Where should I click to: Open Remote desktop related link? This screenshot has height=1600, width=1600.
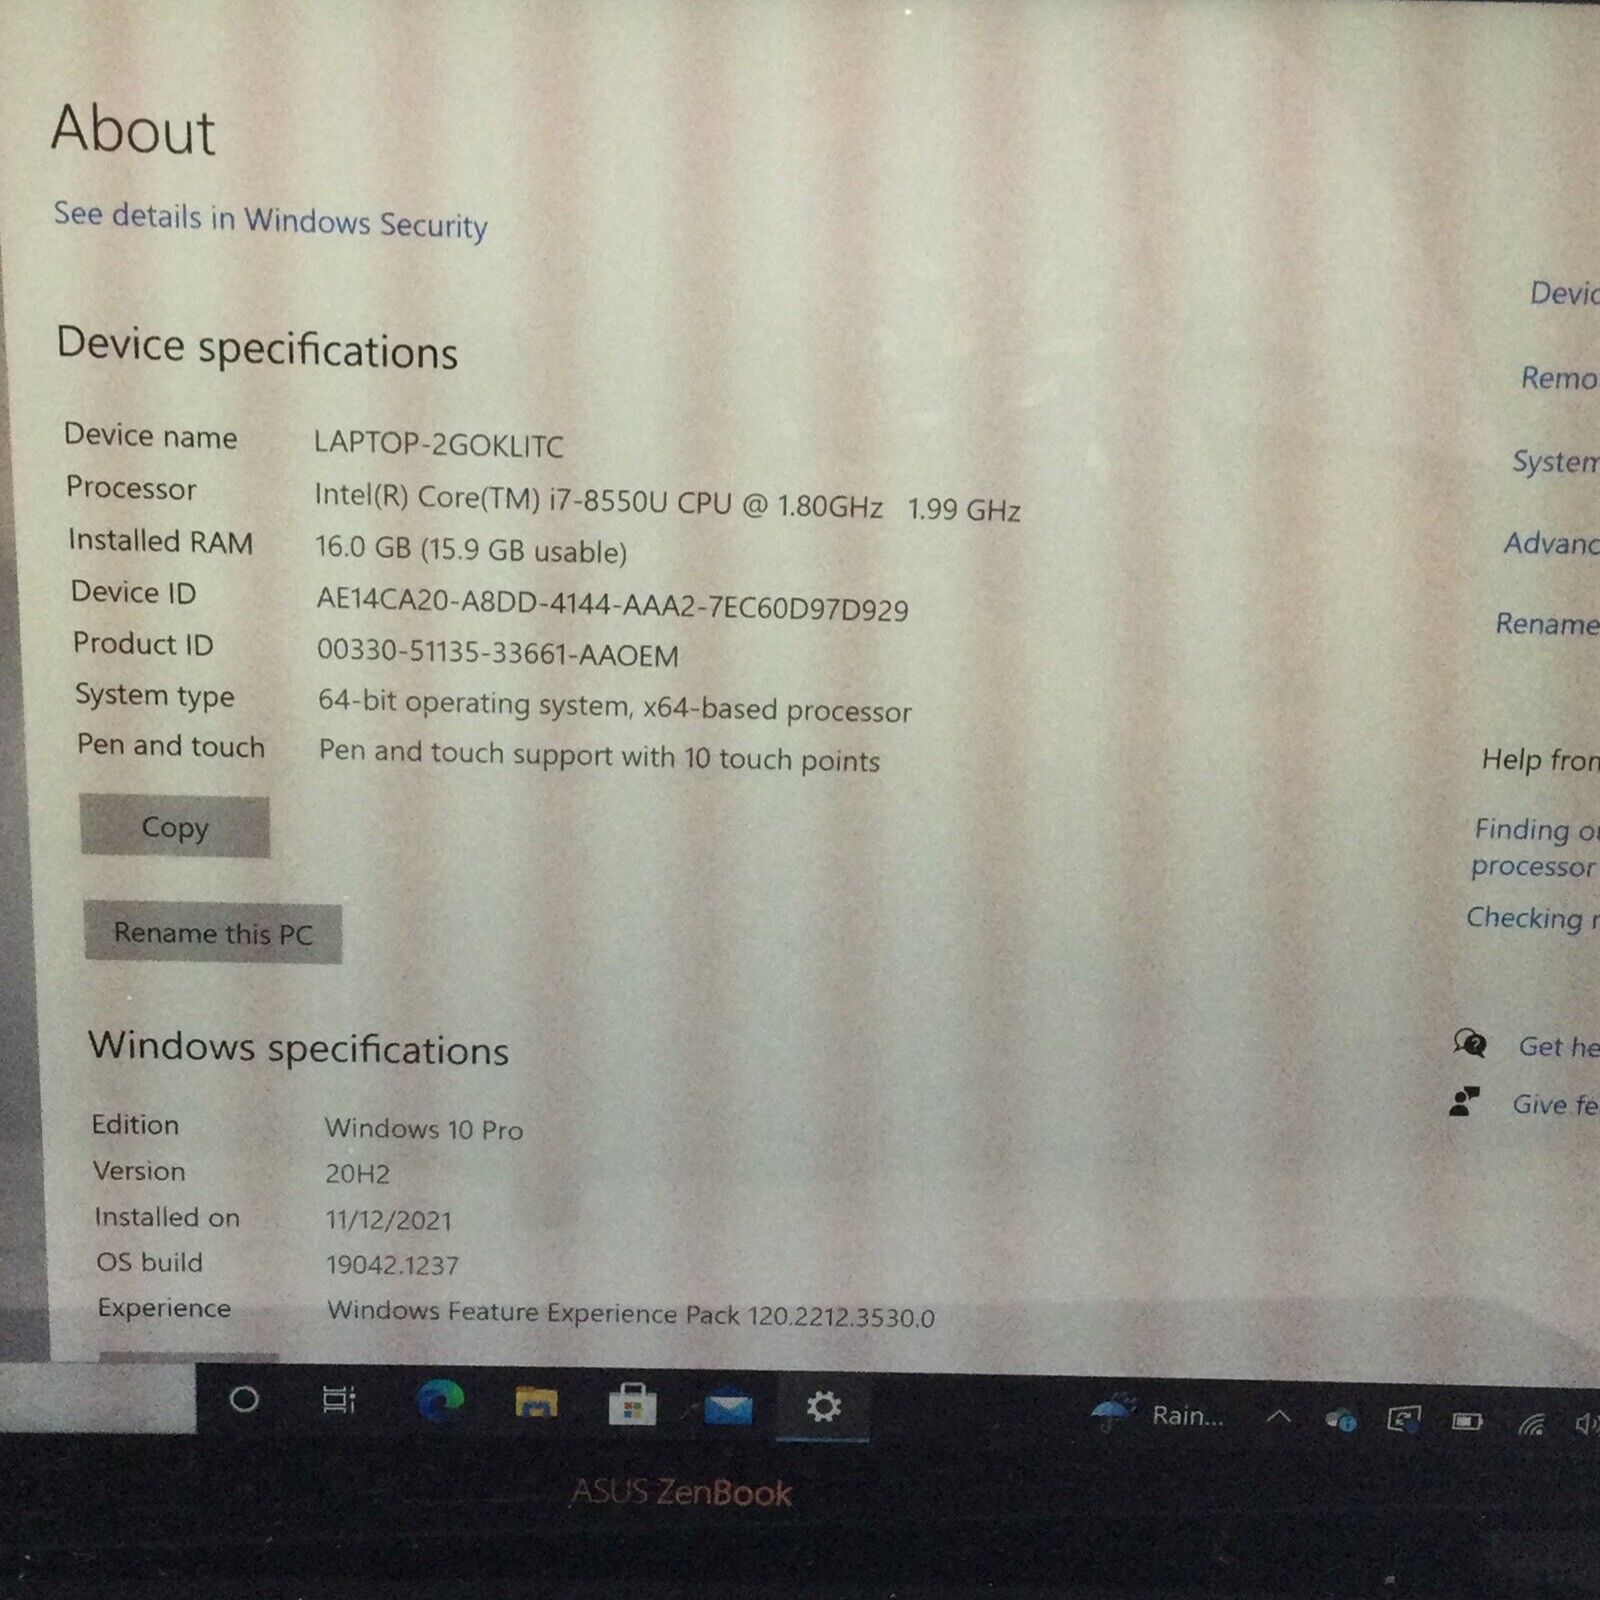pyautogui.click(x=1559, y=378)
